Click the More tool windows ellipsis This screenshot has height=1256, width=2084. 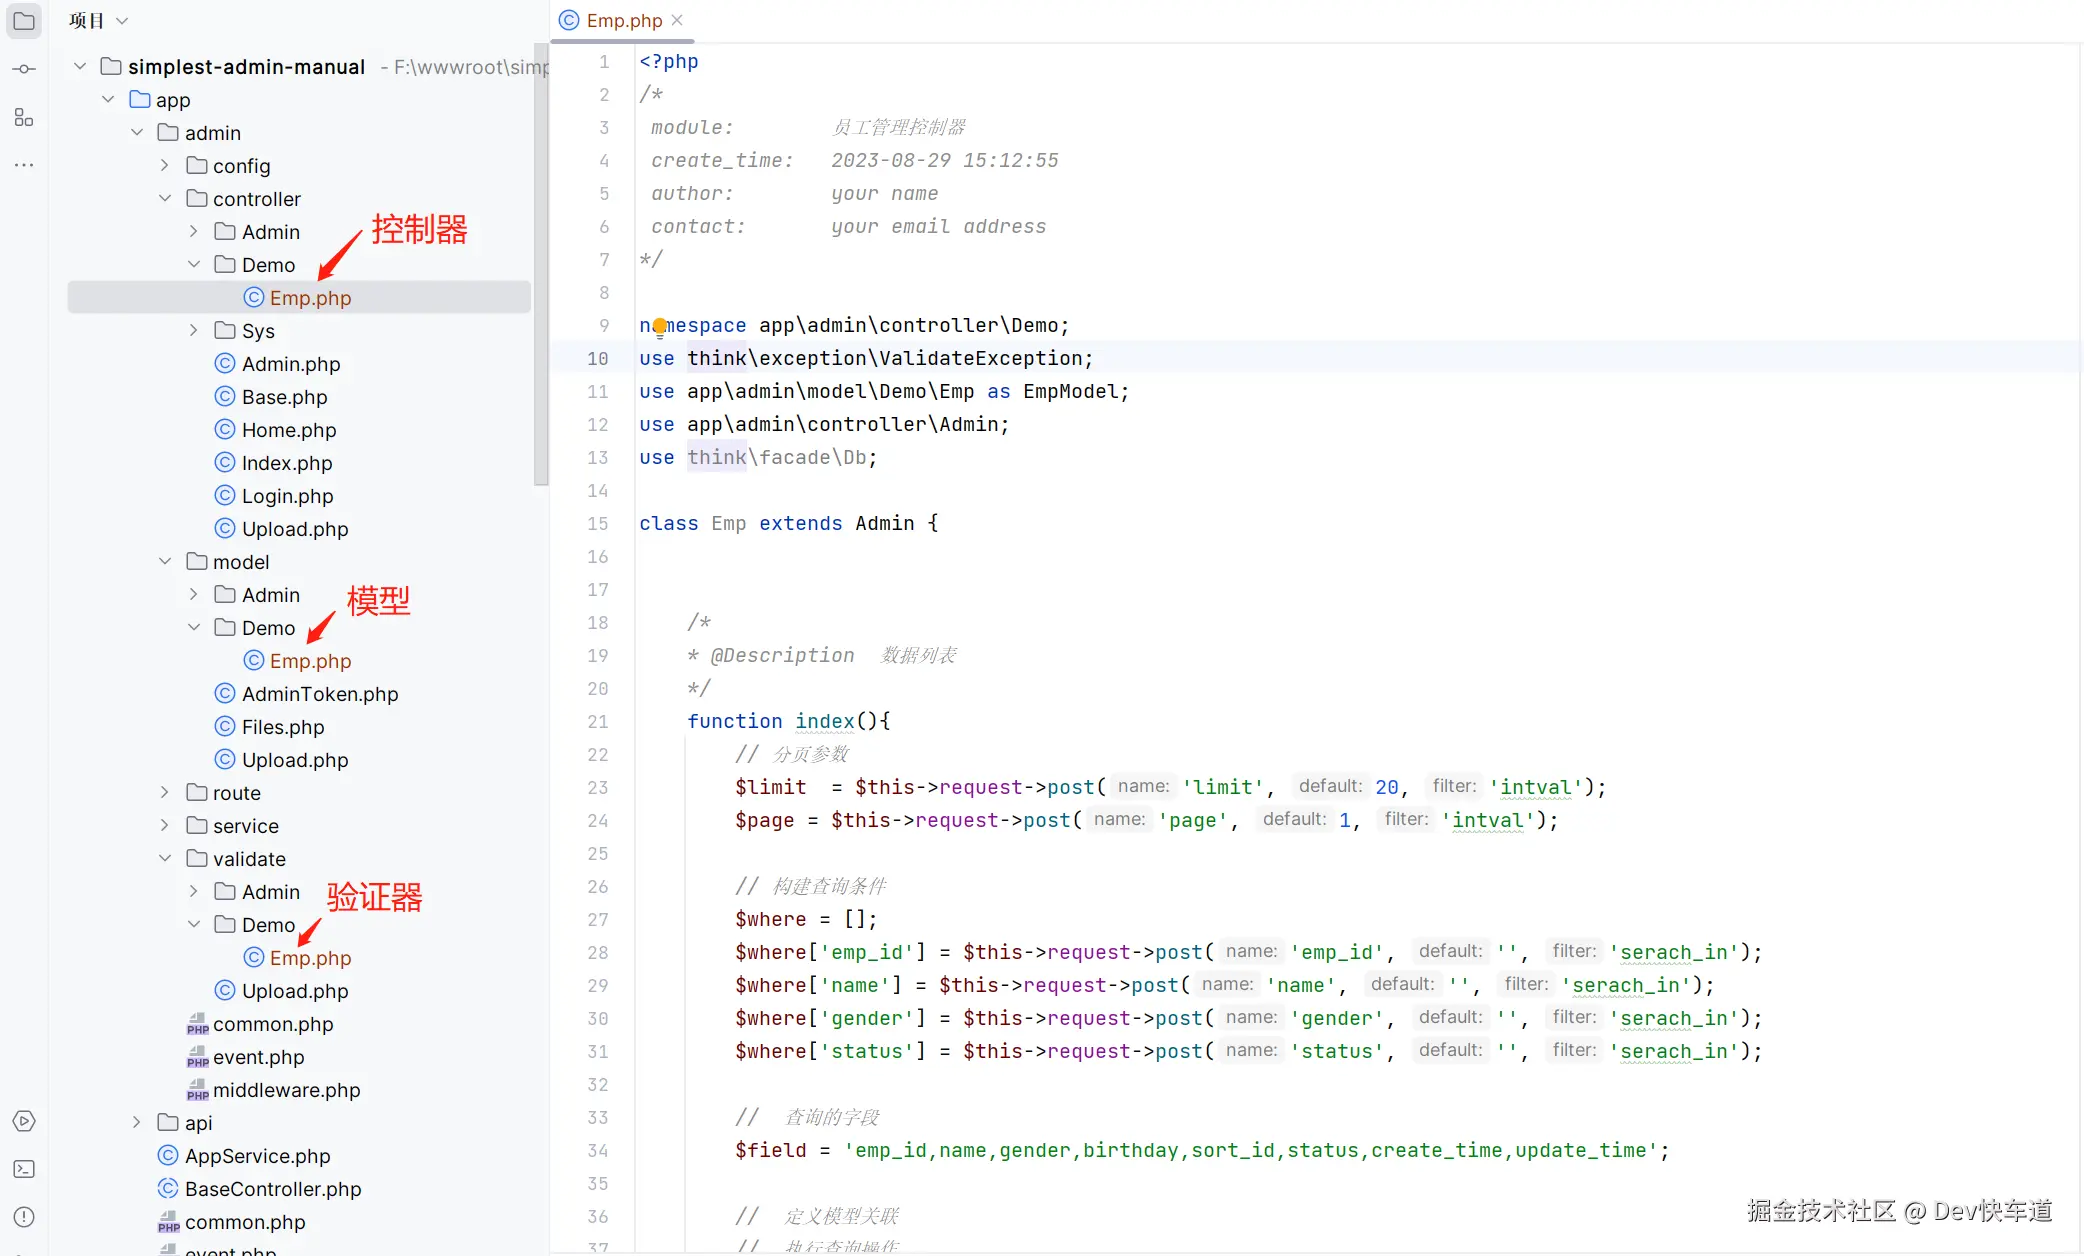point(24,165)
